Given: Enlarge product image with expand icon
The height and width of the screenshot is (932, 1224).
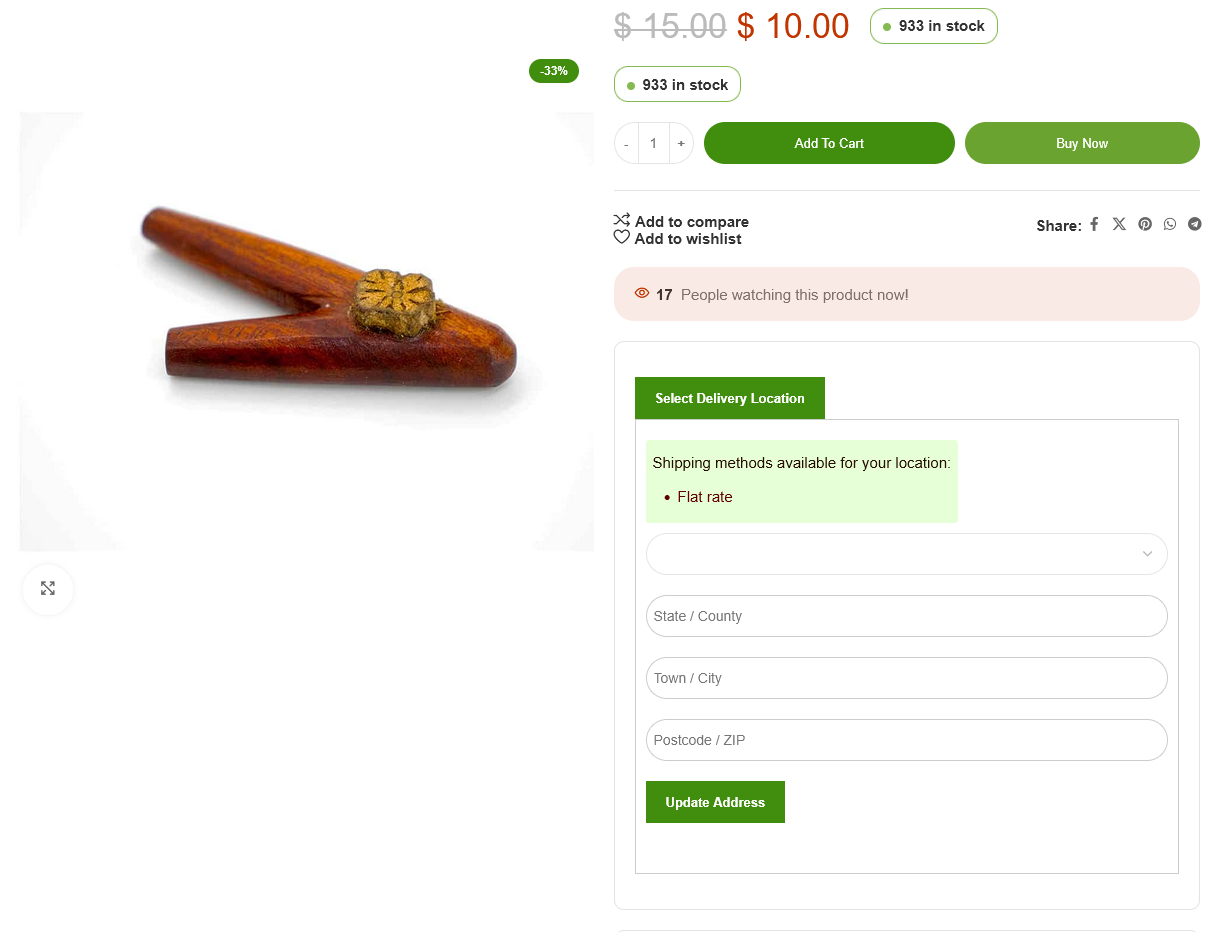Looking at the screenshot, I should (48, 589).
